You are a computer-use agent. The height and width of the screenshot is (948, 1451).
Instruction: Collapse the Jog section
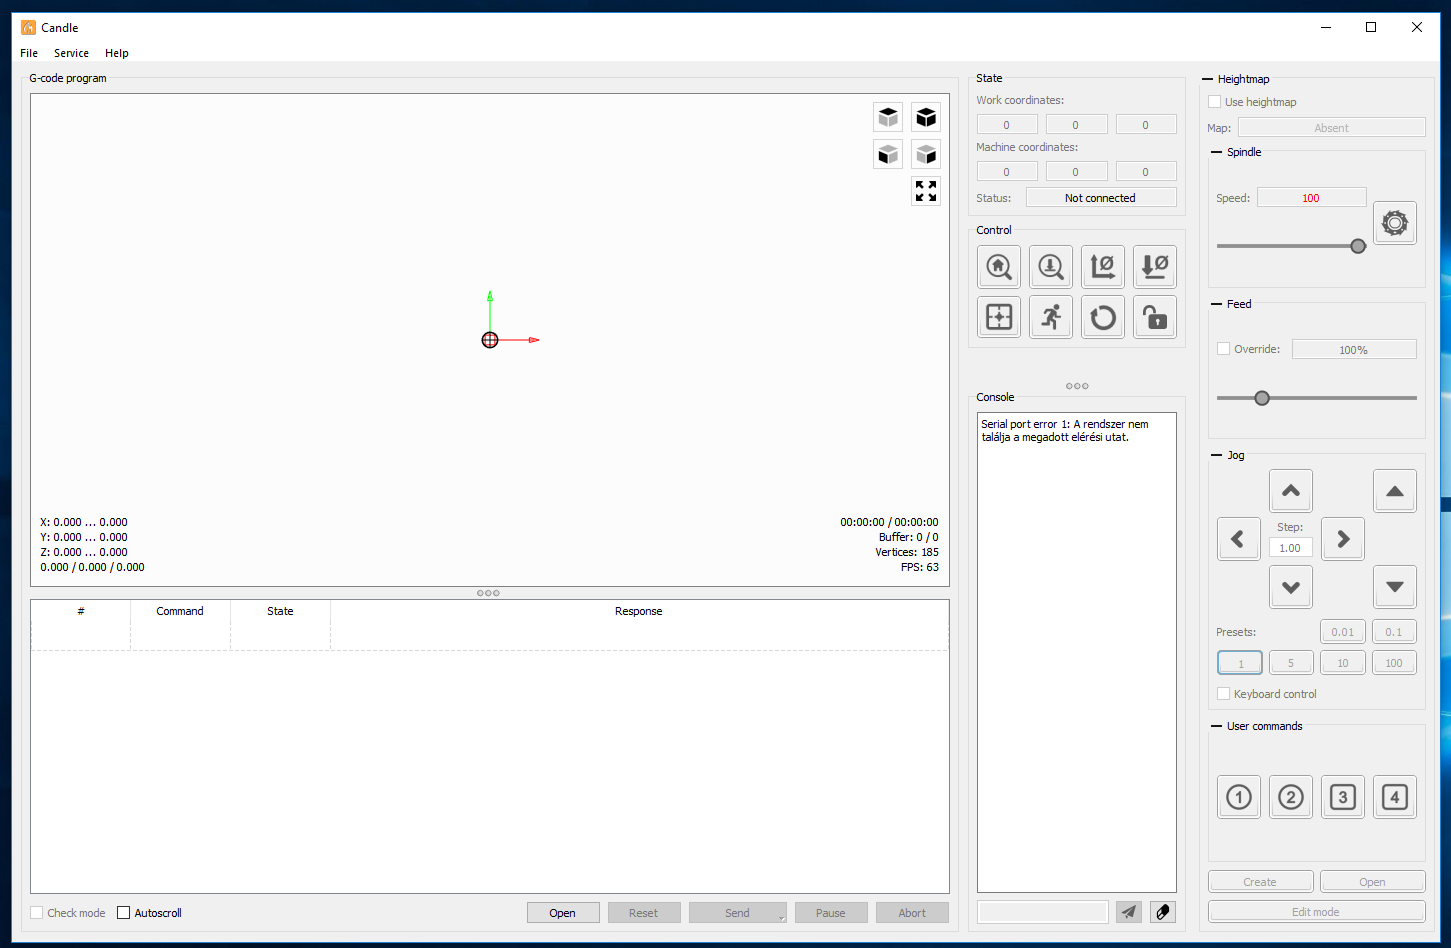tap(1216, 455)
